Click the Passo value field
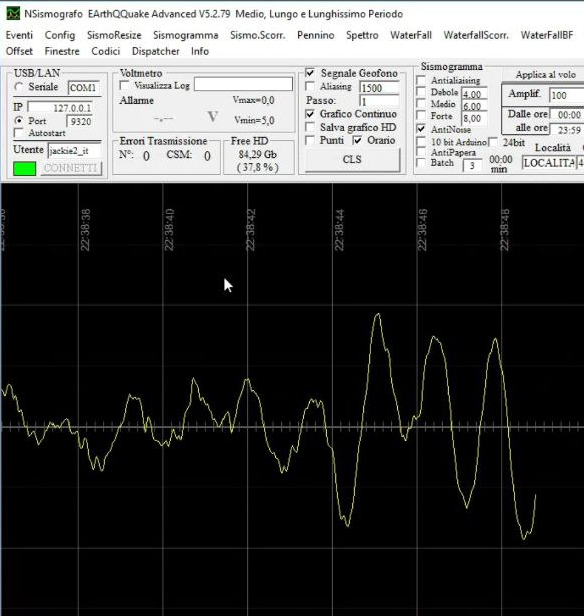The height and width of the screenshot is (616, 584). (379, 101)
